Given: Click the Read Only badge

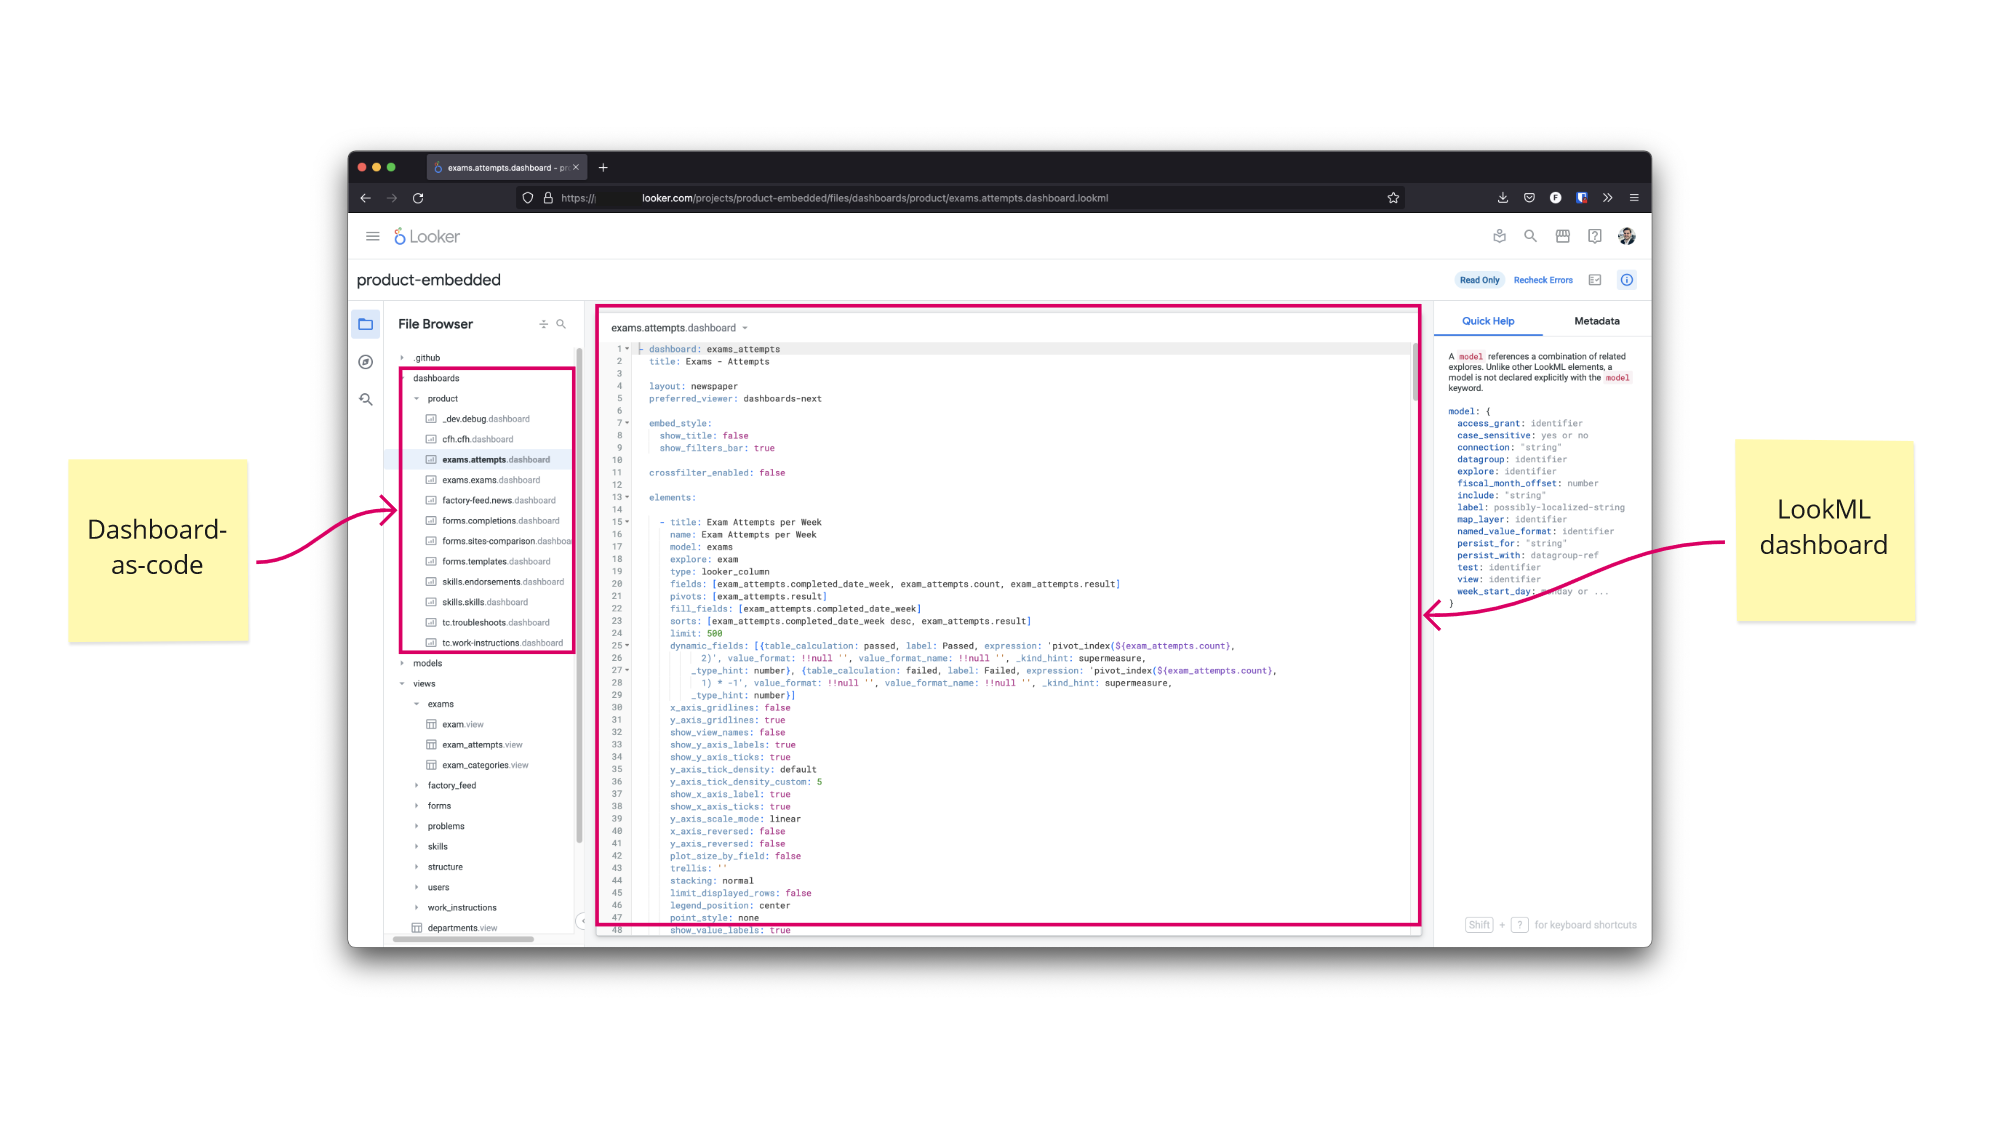Looking at the screenshot, I should point(1479,280).
